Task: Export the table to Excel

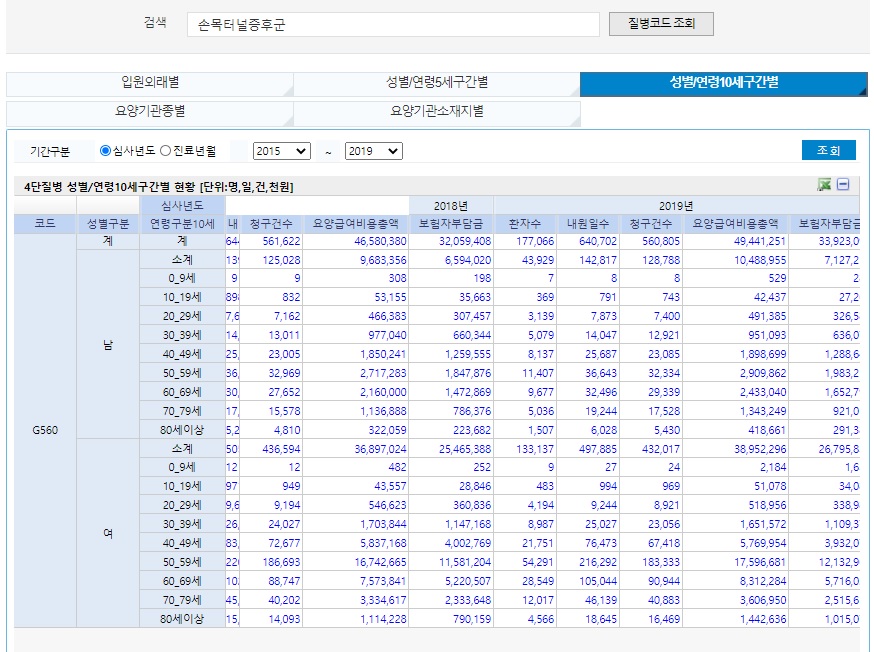Action: 824,185
